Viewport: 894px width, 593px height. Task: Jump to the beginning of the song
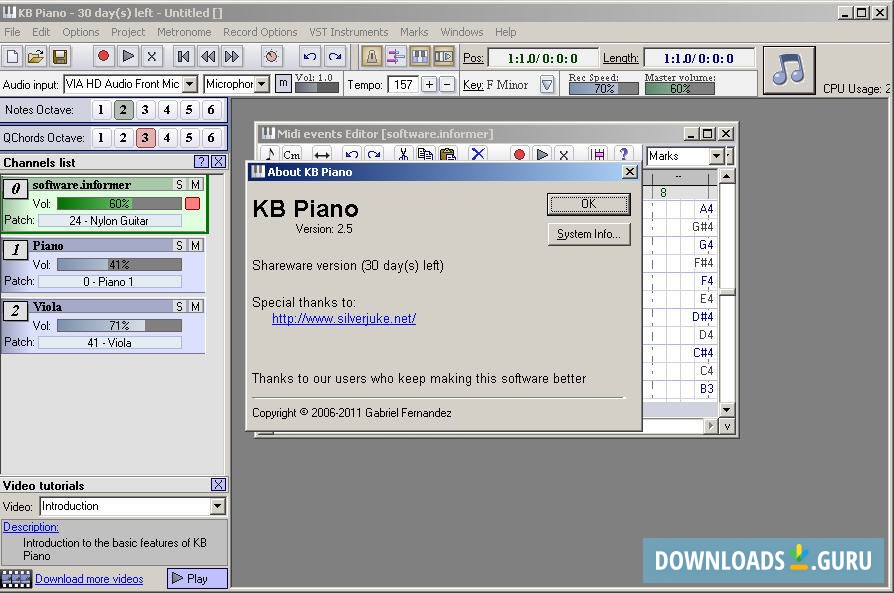[x=184, y=56]
